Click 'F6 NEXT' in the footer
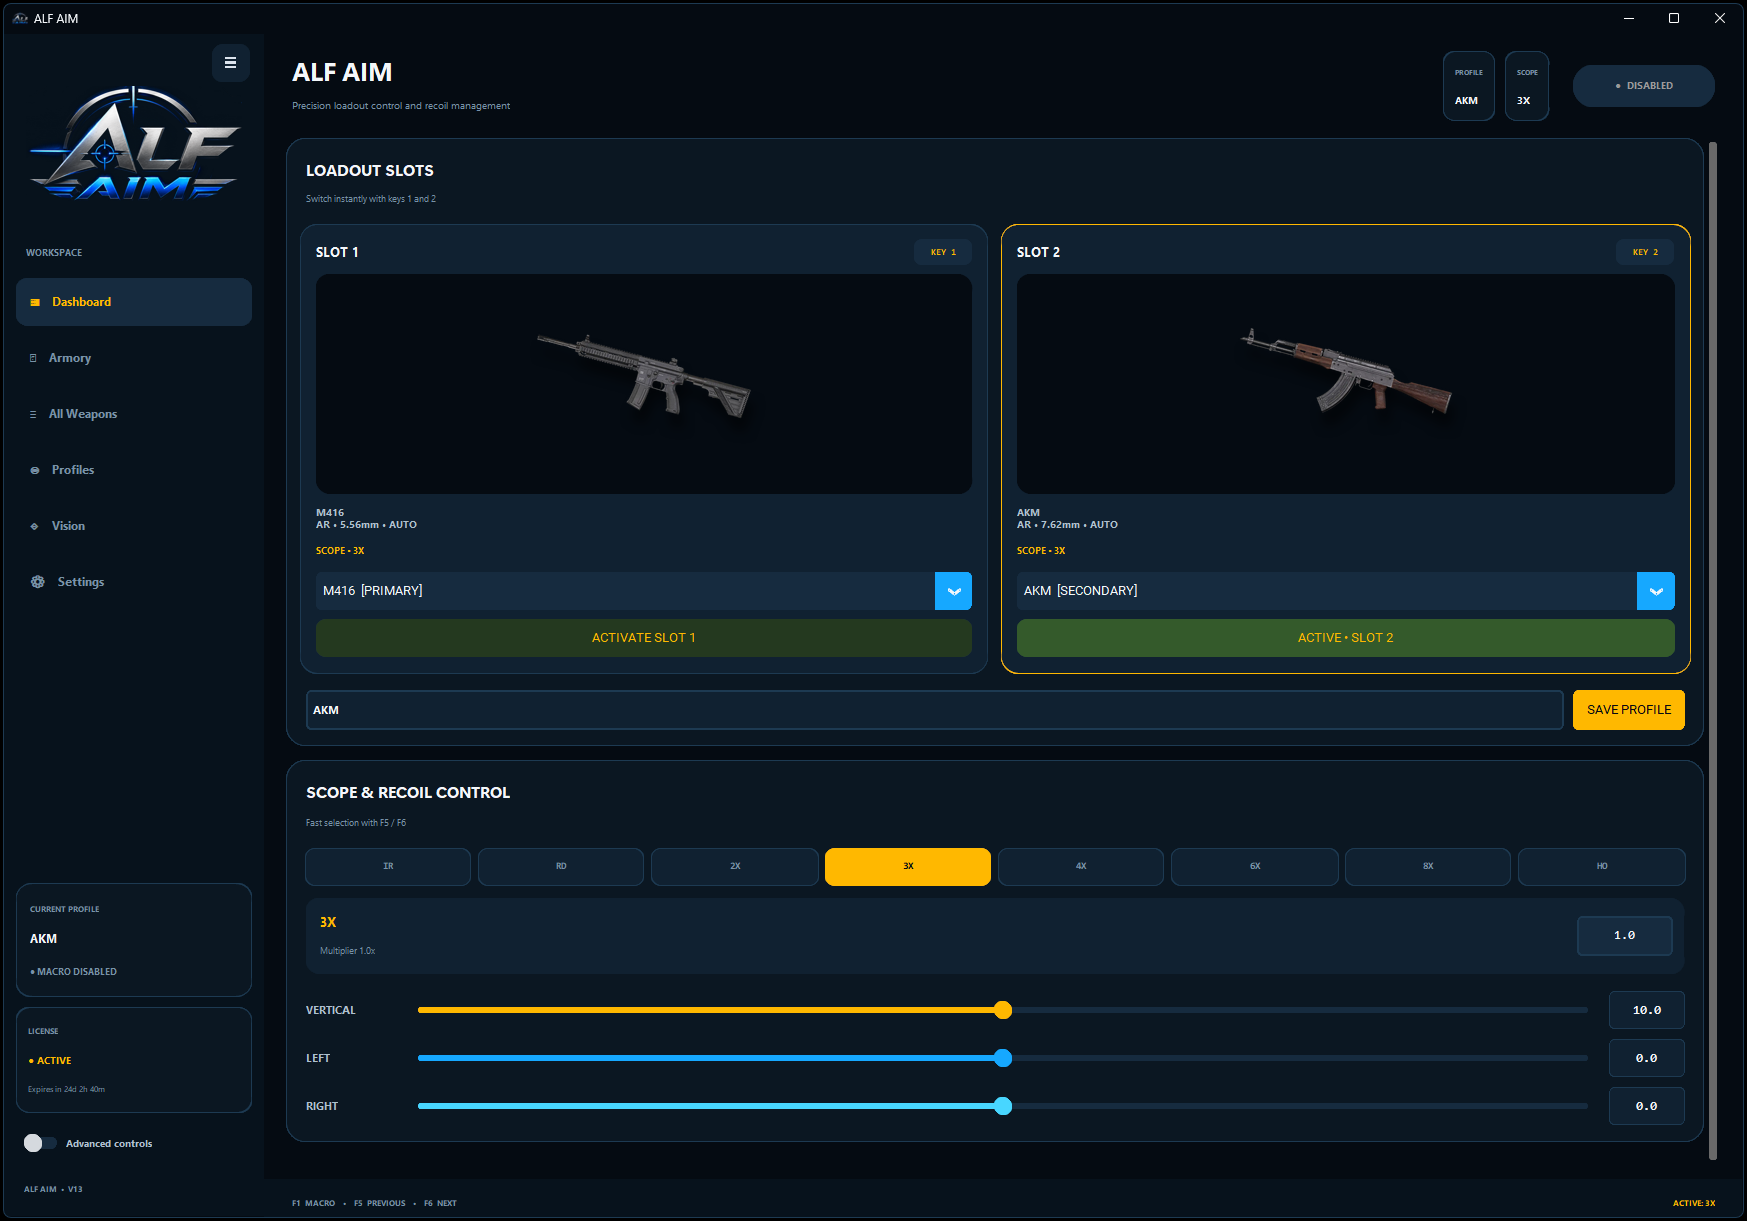 click(x=440, y=1204)
